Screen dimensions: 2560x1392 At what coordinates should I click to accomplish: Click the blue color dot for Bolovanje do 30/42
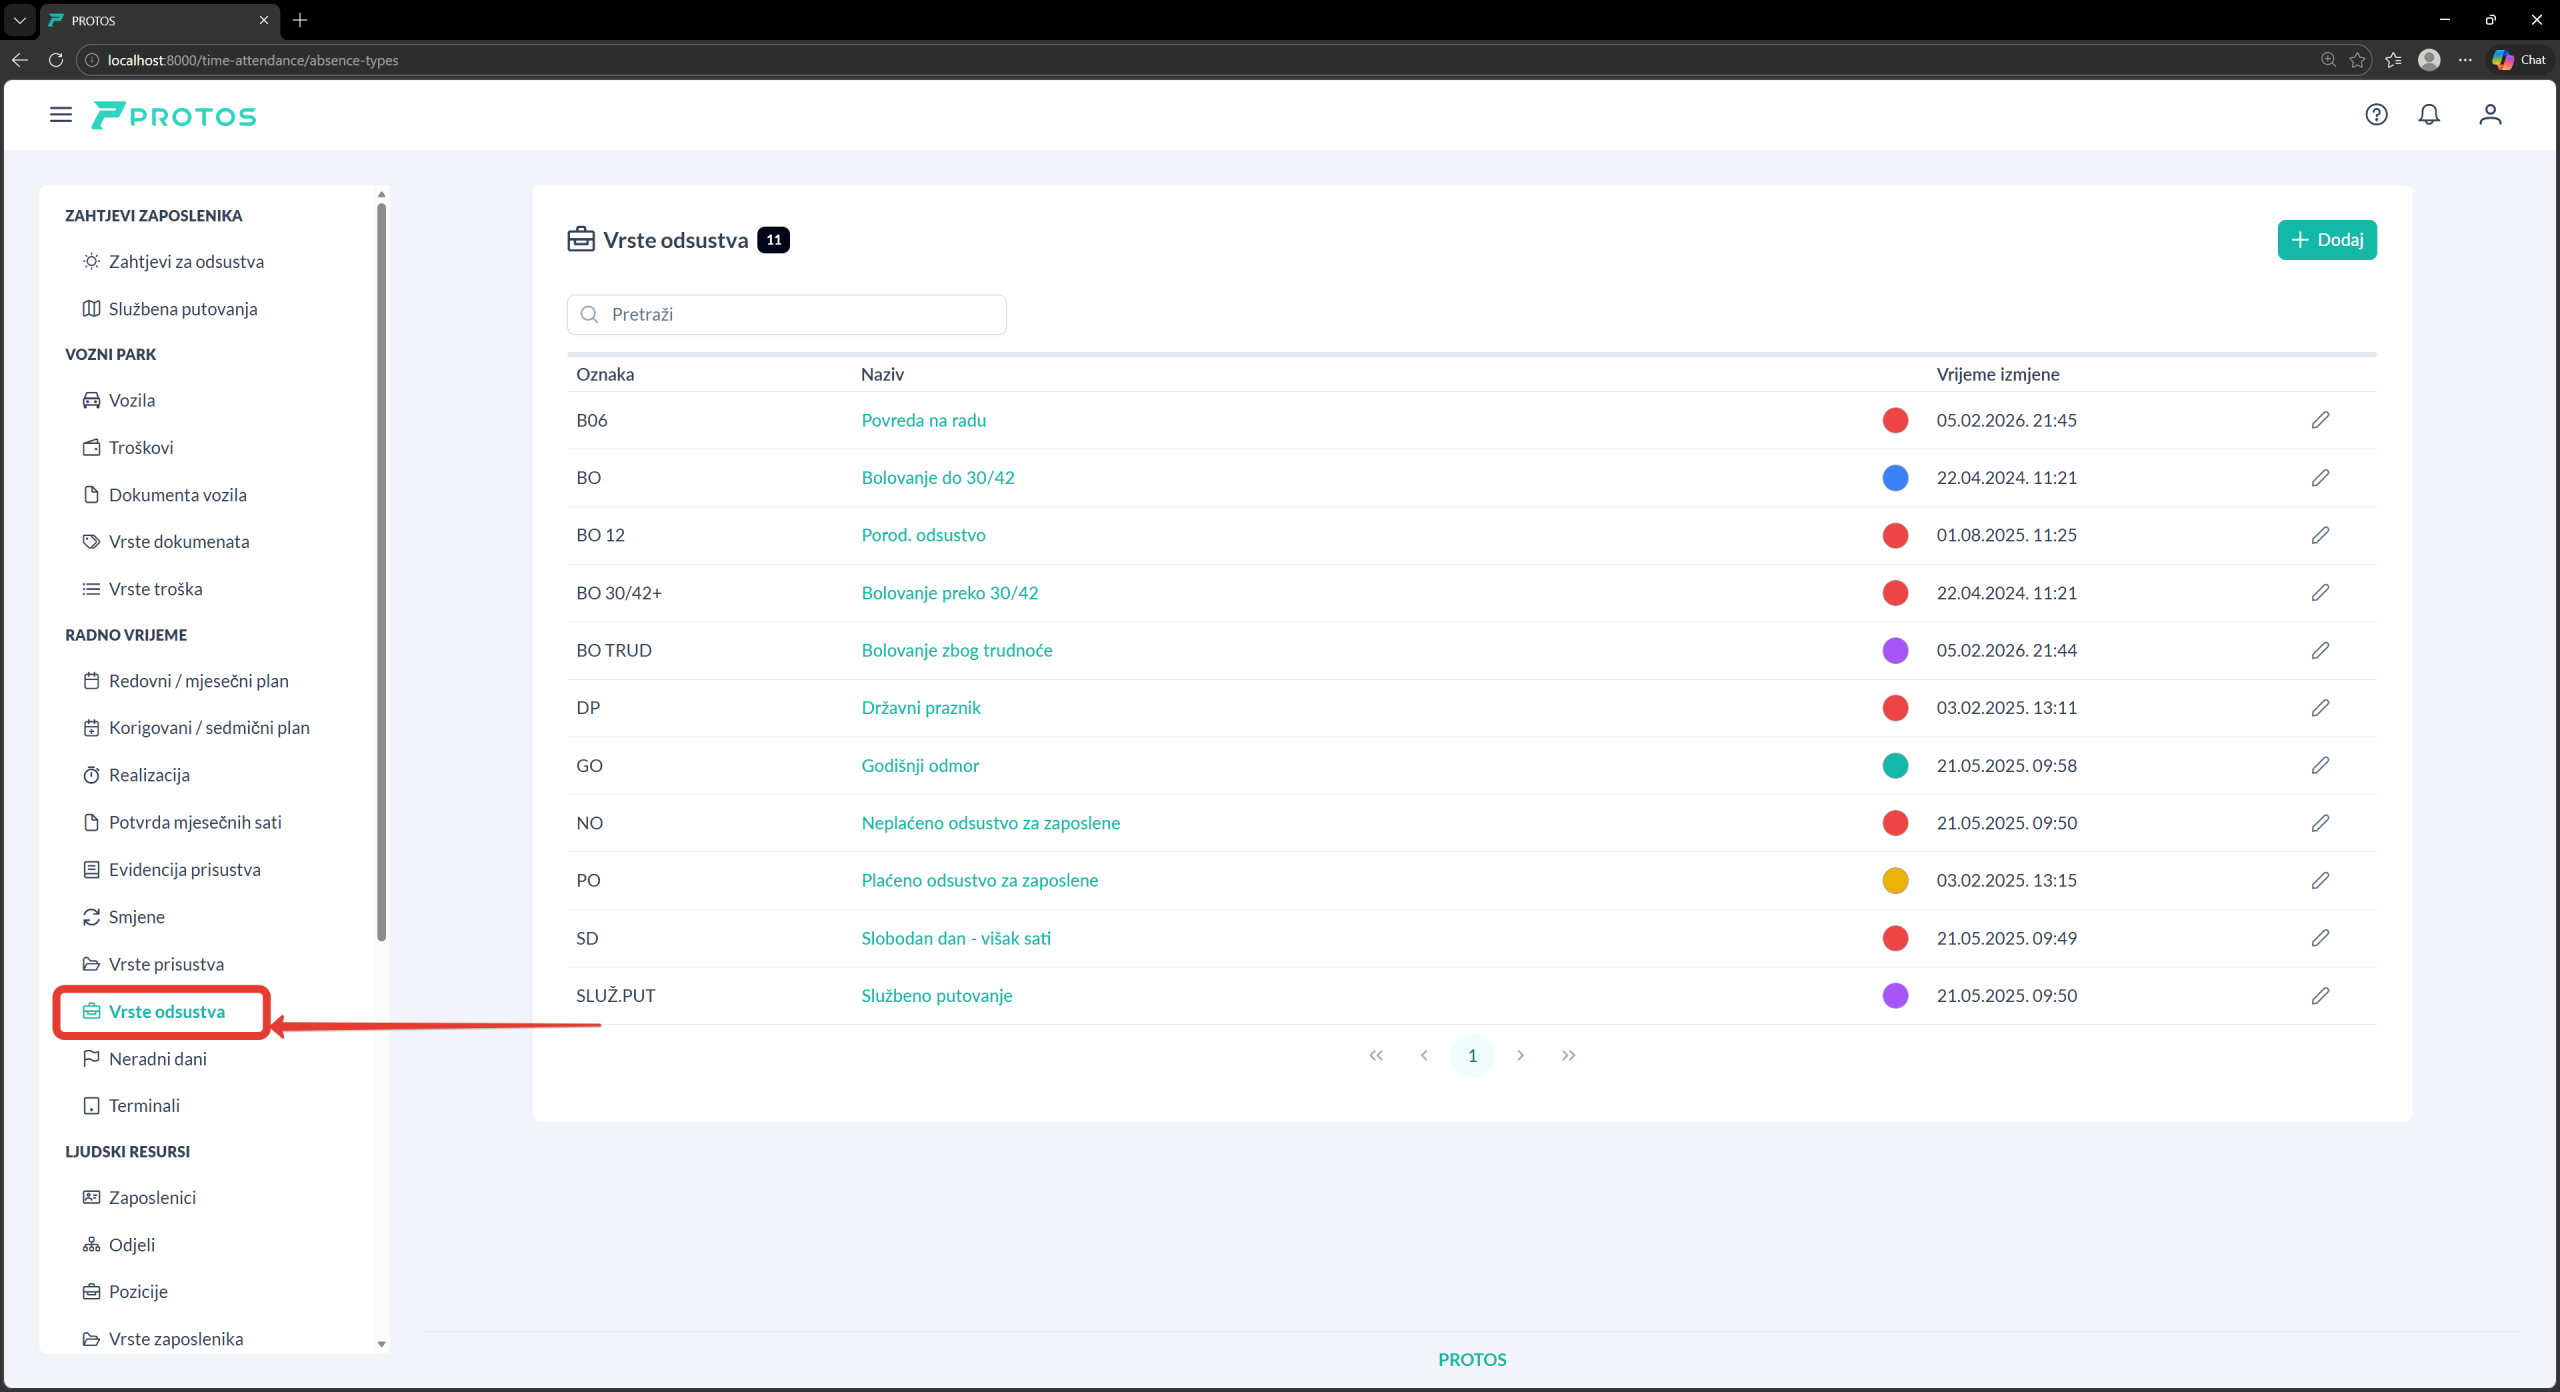point(1895,478)
